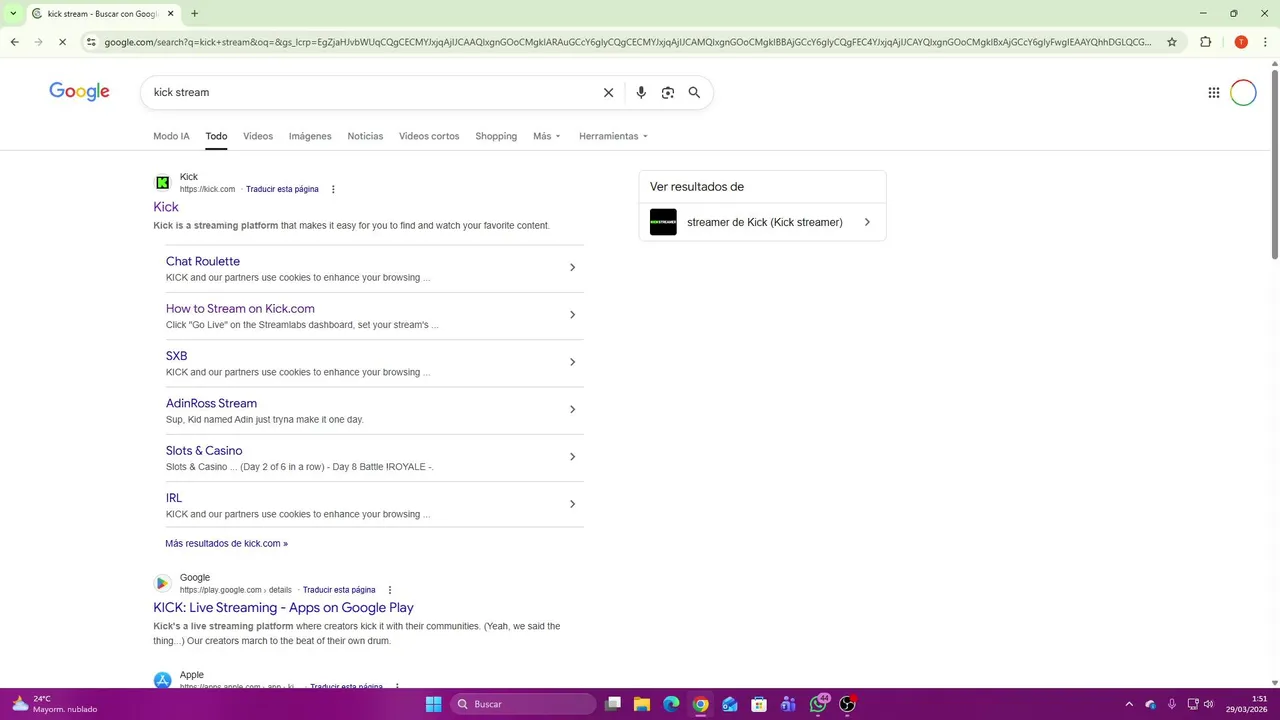Open streamer de Kick results chevron
Image resolution: width=1280 pixels, height=720 pixels.
pos(867,222)
